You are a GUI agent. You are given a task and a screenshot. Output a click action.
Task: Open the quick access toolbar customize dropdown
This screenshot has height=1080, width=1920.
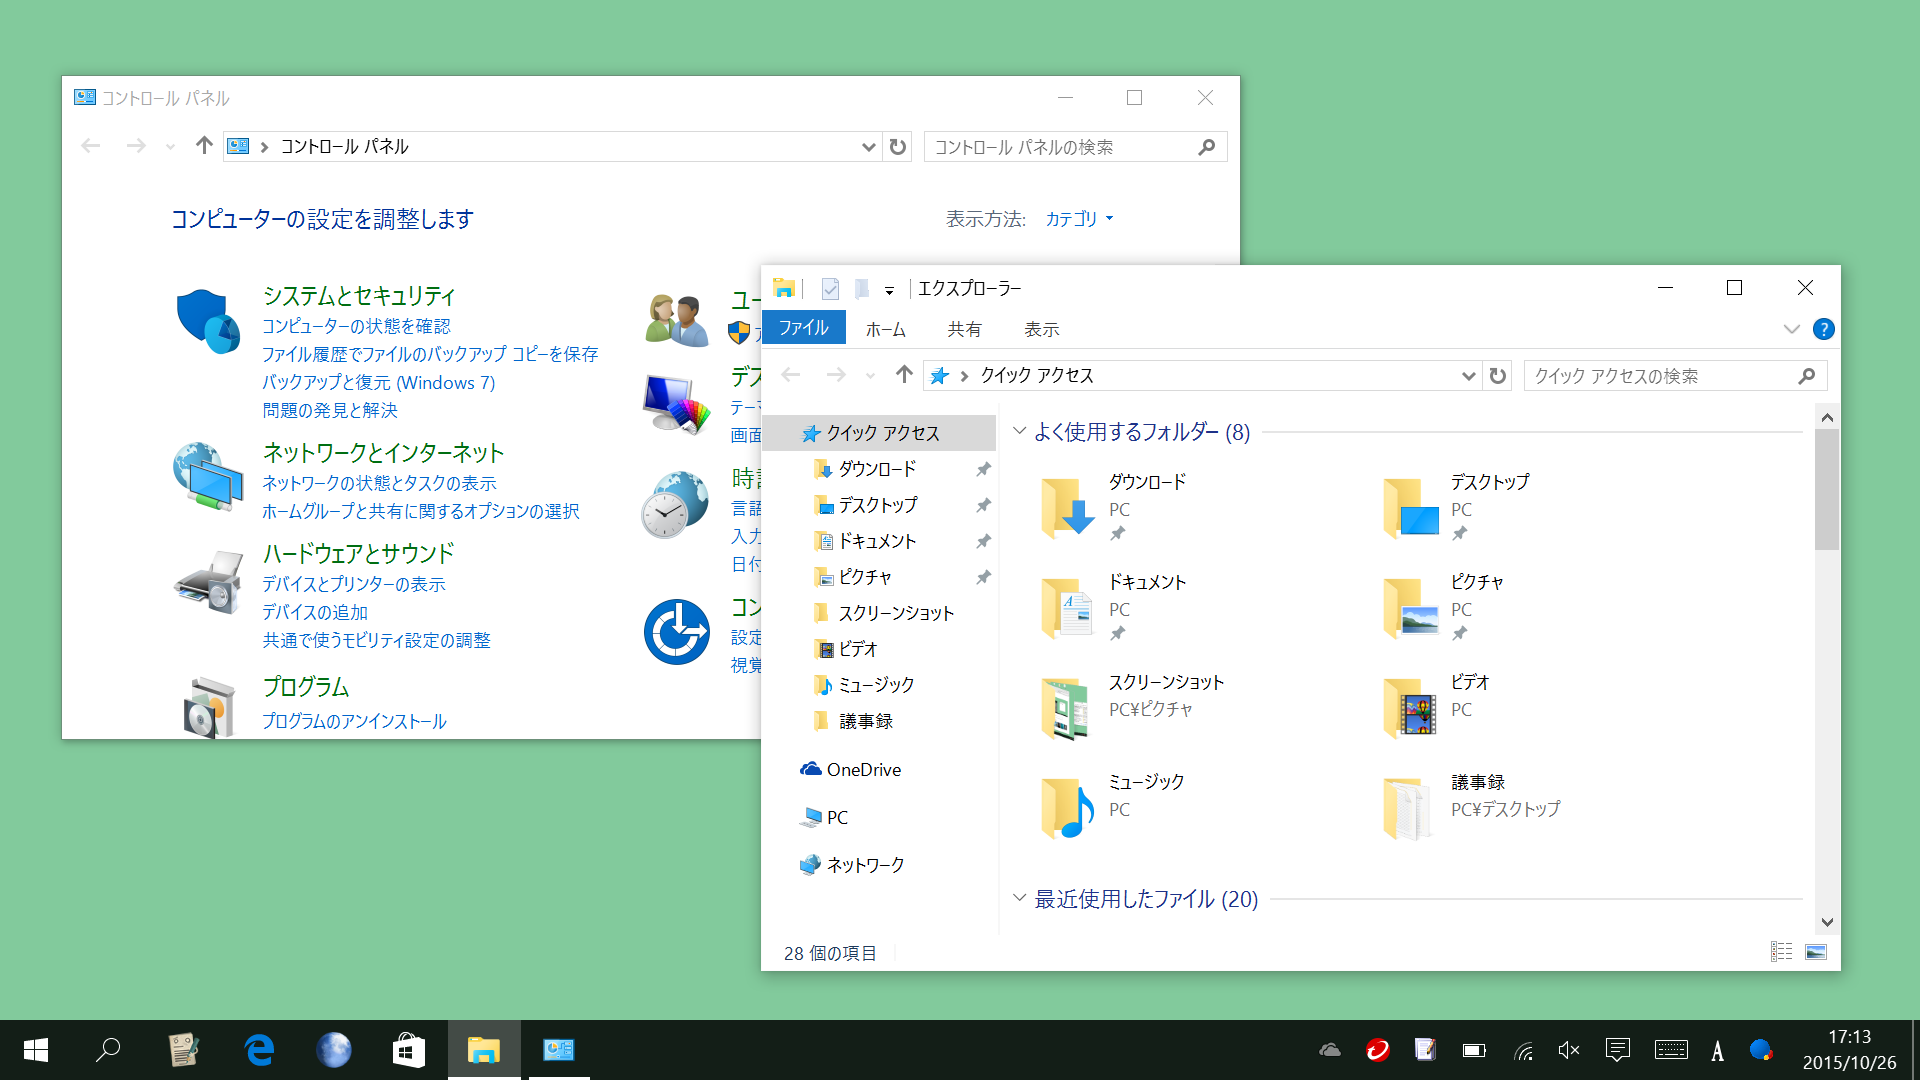click(x=888, y=290)
